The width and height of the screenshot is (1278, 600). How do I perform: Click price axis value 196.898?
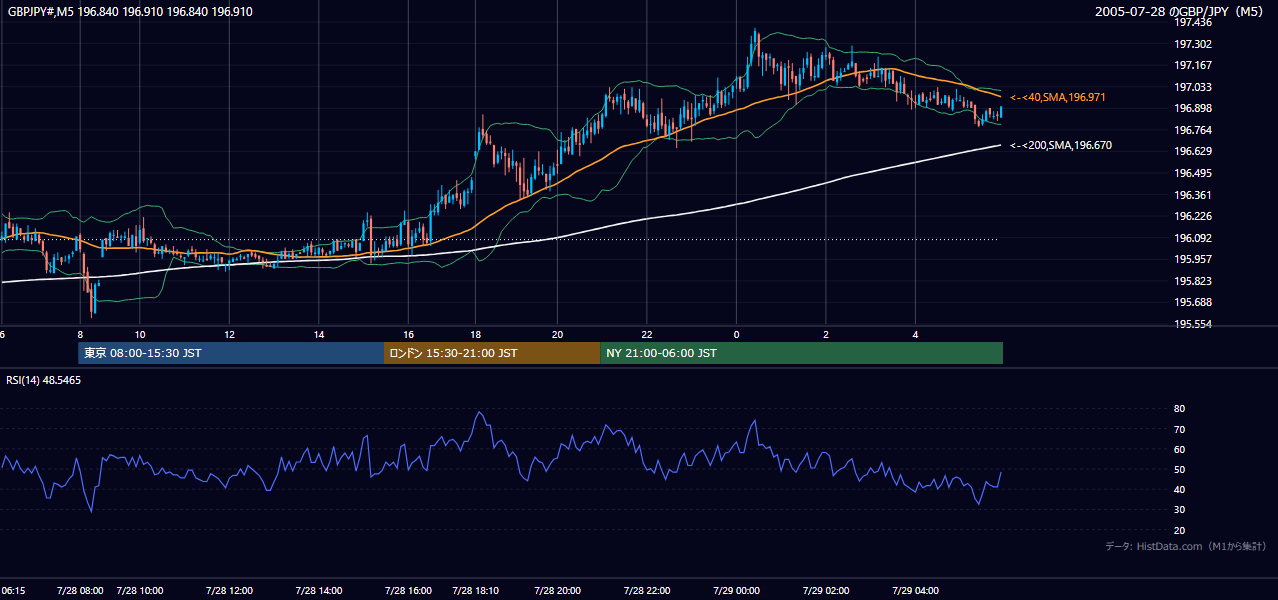[1193, 108]
